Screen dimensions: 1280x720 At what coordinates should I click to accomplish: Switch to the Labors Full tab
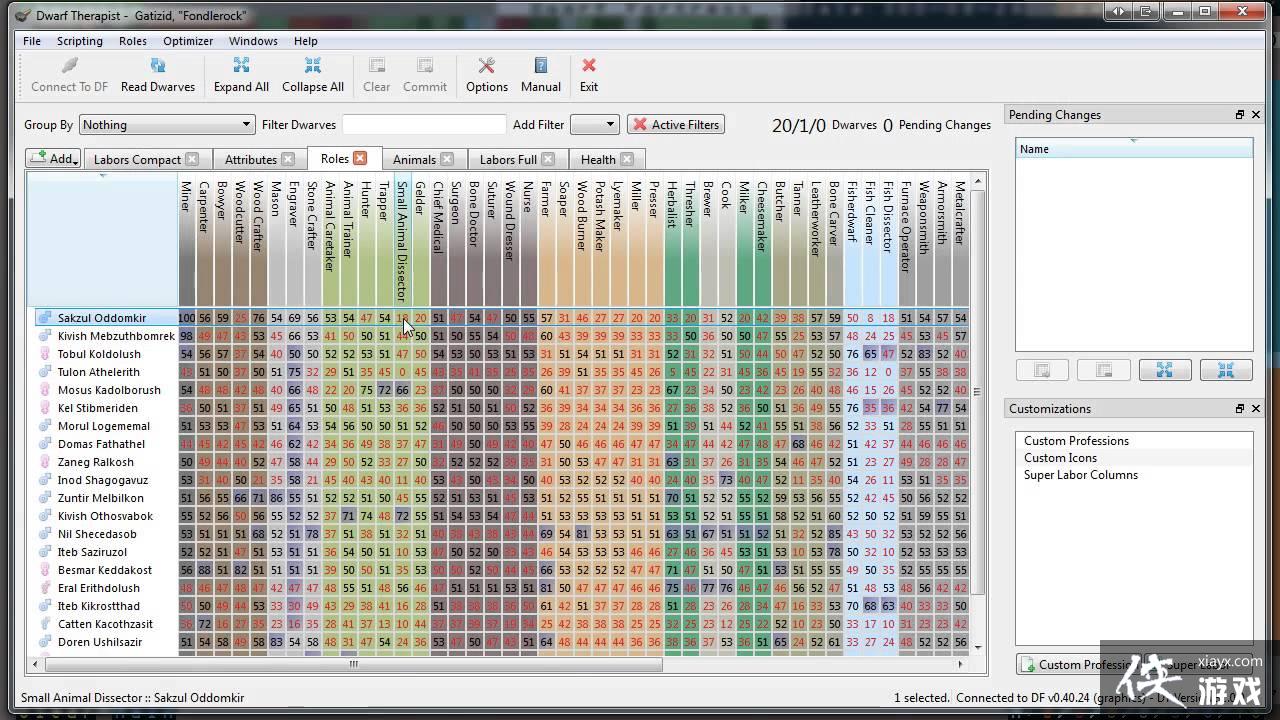coord(508,159)
